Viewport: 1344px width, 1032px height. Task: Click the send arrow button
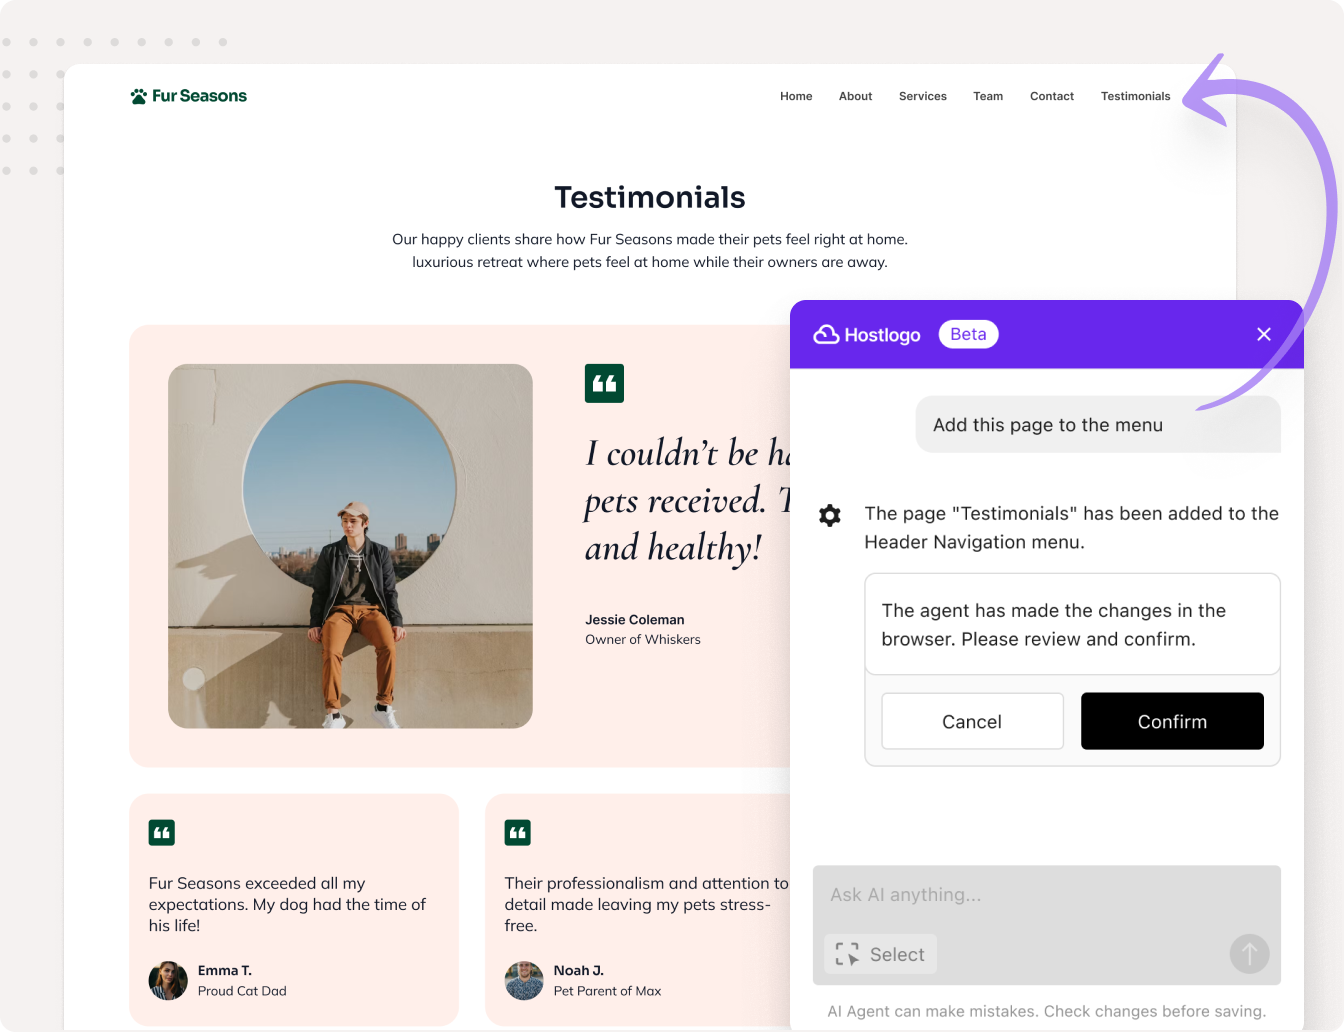click(x=1249, y=954)
